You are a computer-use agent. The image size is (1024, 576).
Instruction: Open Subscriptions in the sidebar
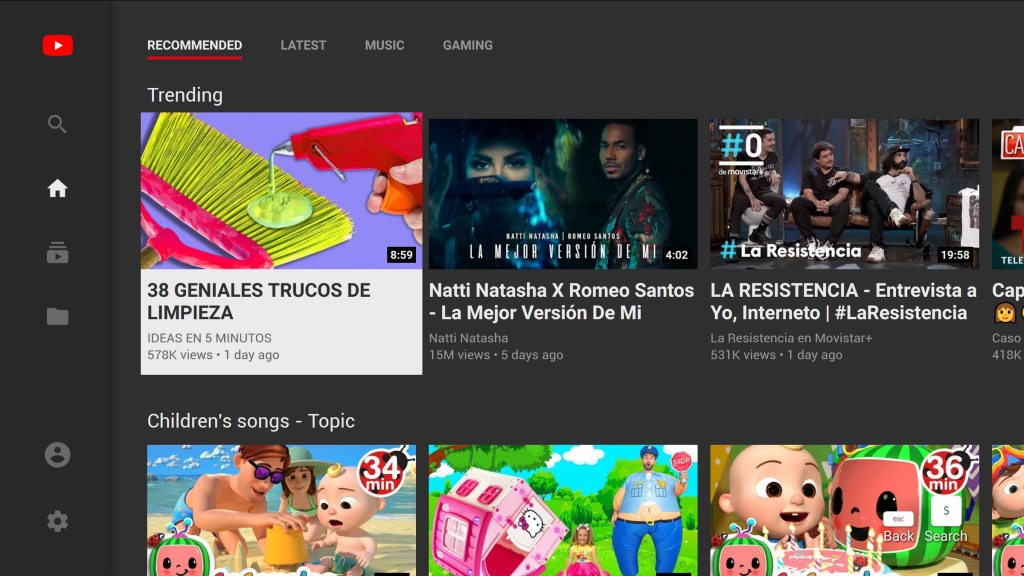pyautogui.click(x=57, y=253)
